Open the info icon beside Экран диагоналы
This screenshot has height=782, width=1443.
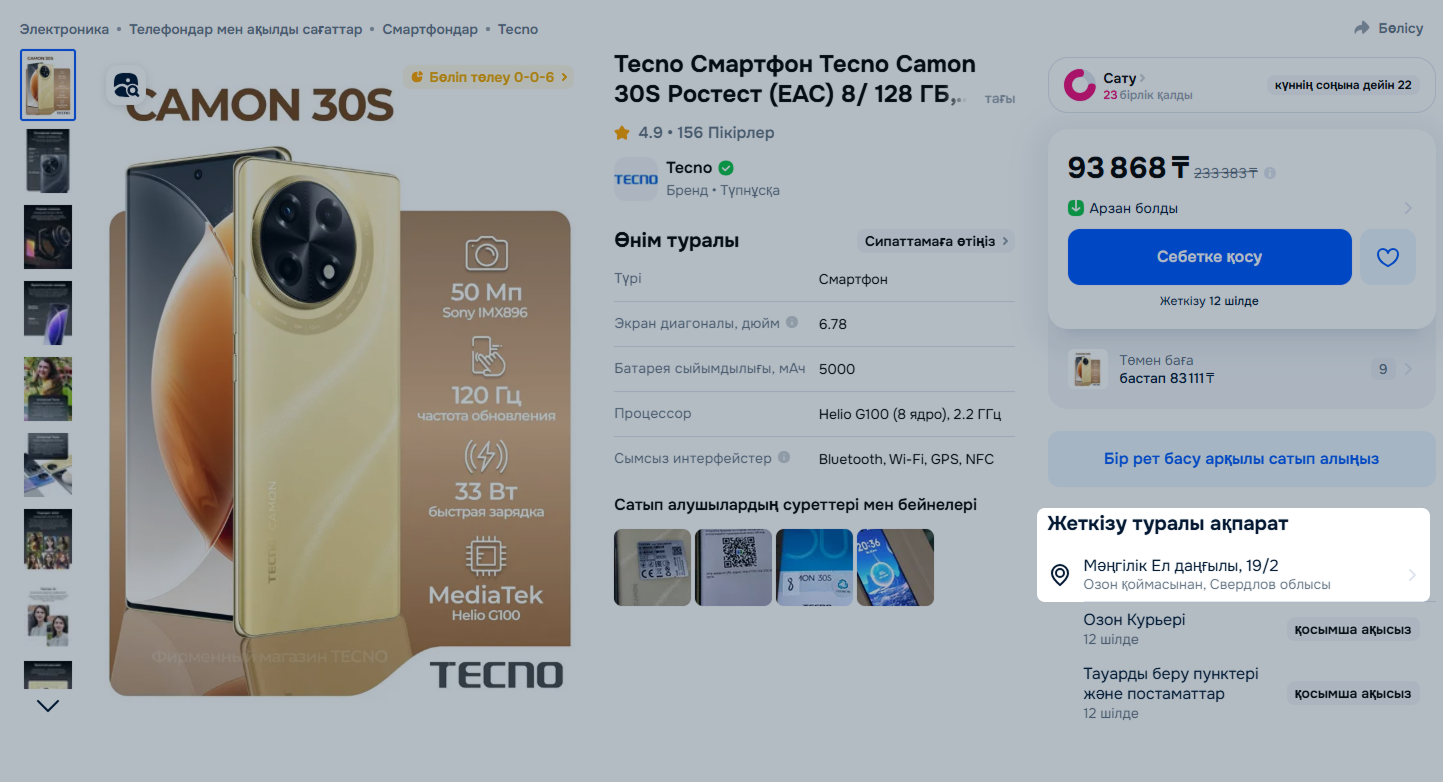[792, 323]
